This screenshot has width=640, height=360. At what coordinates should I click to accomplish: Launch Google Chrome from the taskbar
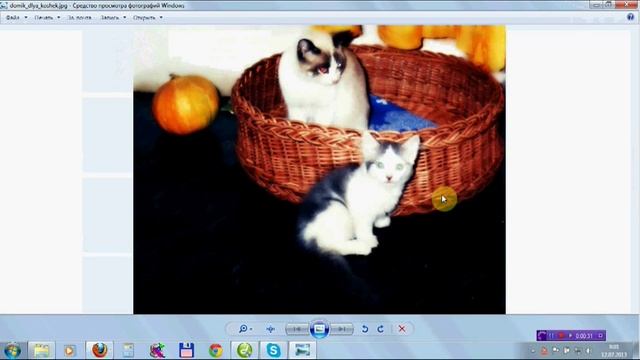click(x=216, y=351)
